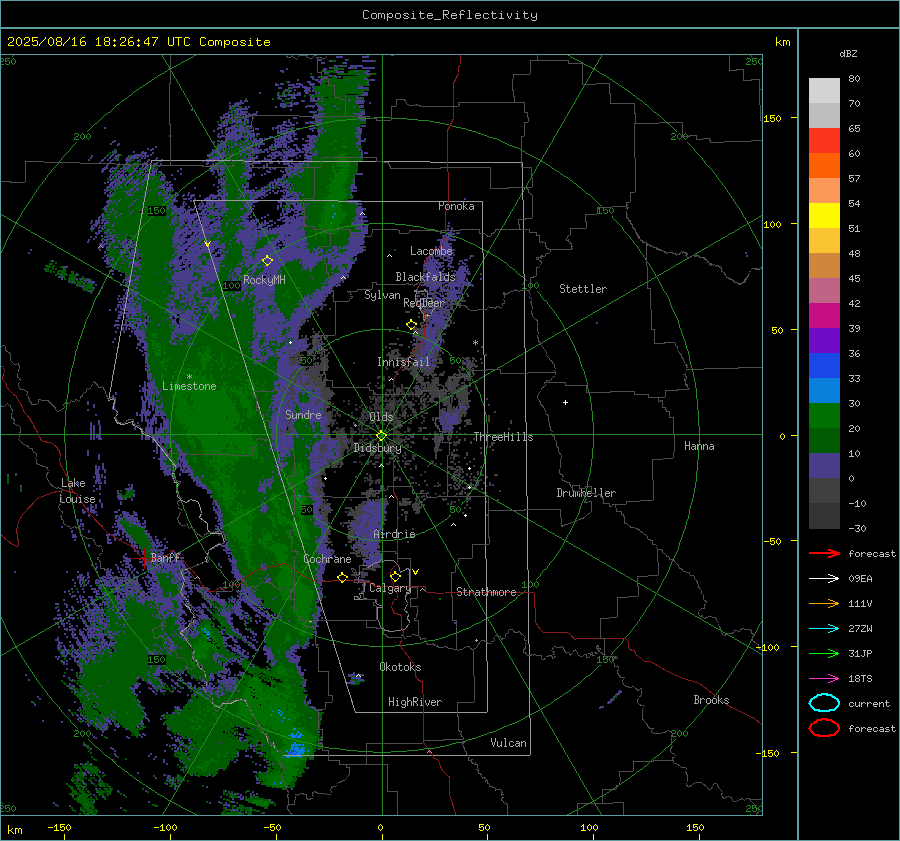Click the red 60–65 dBZ color swatch
900x841 pixels.
[824, 141]
